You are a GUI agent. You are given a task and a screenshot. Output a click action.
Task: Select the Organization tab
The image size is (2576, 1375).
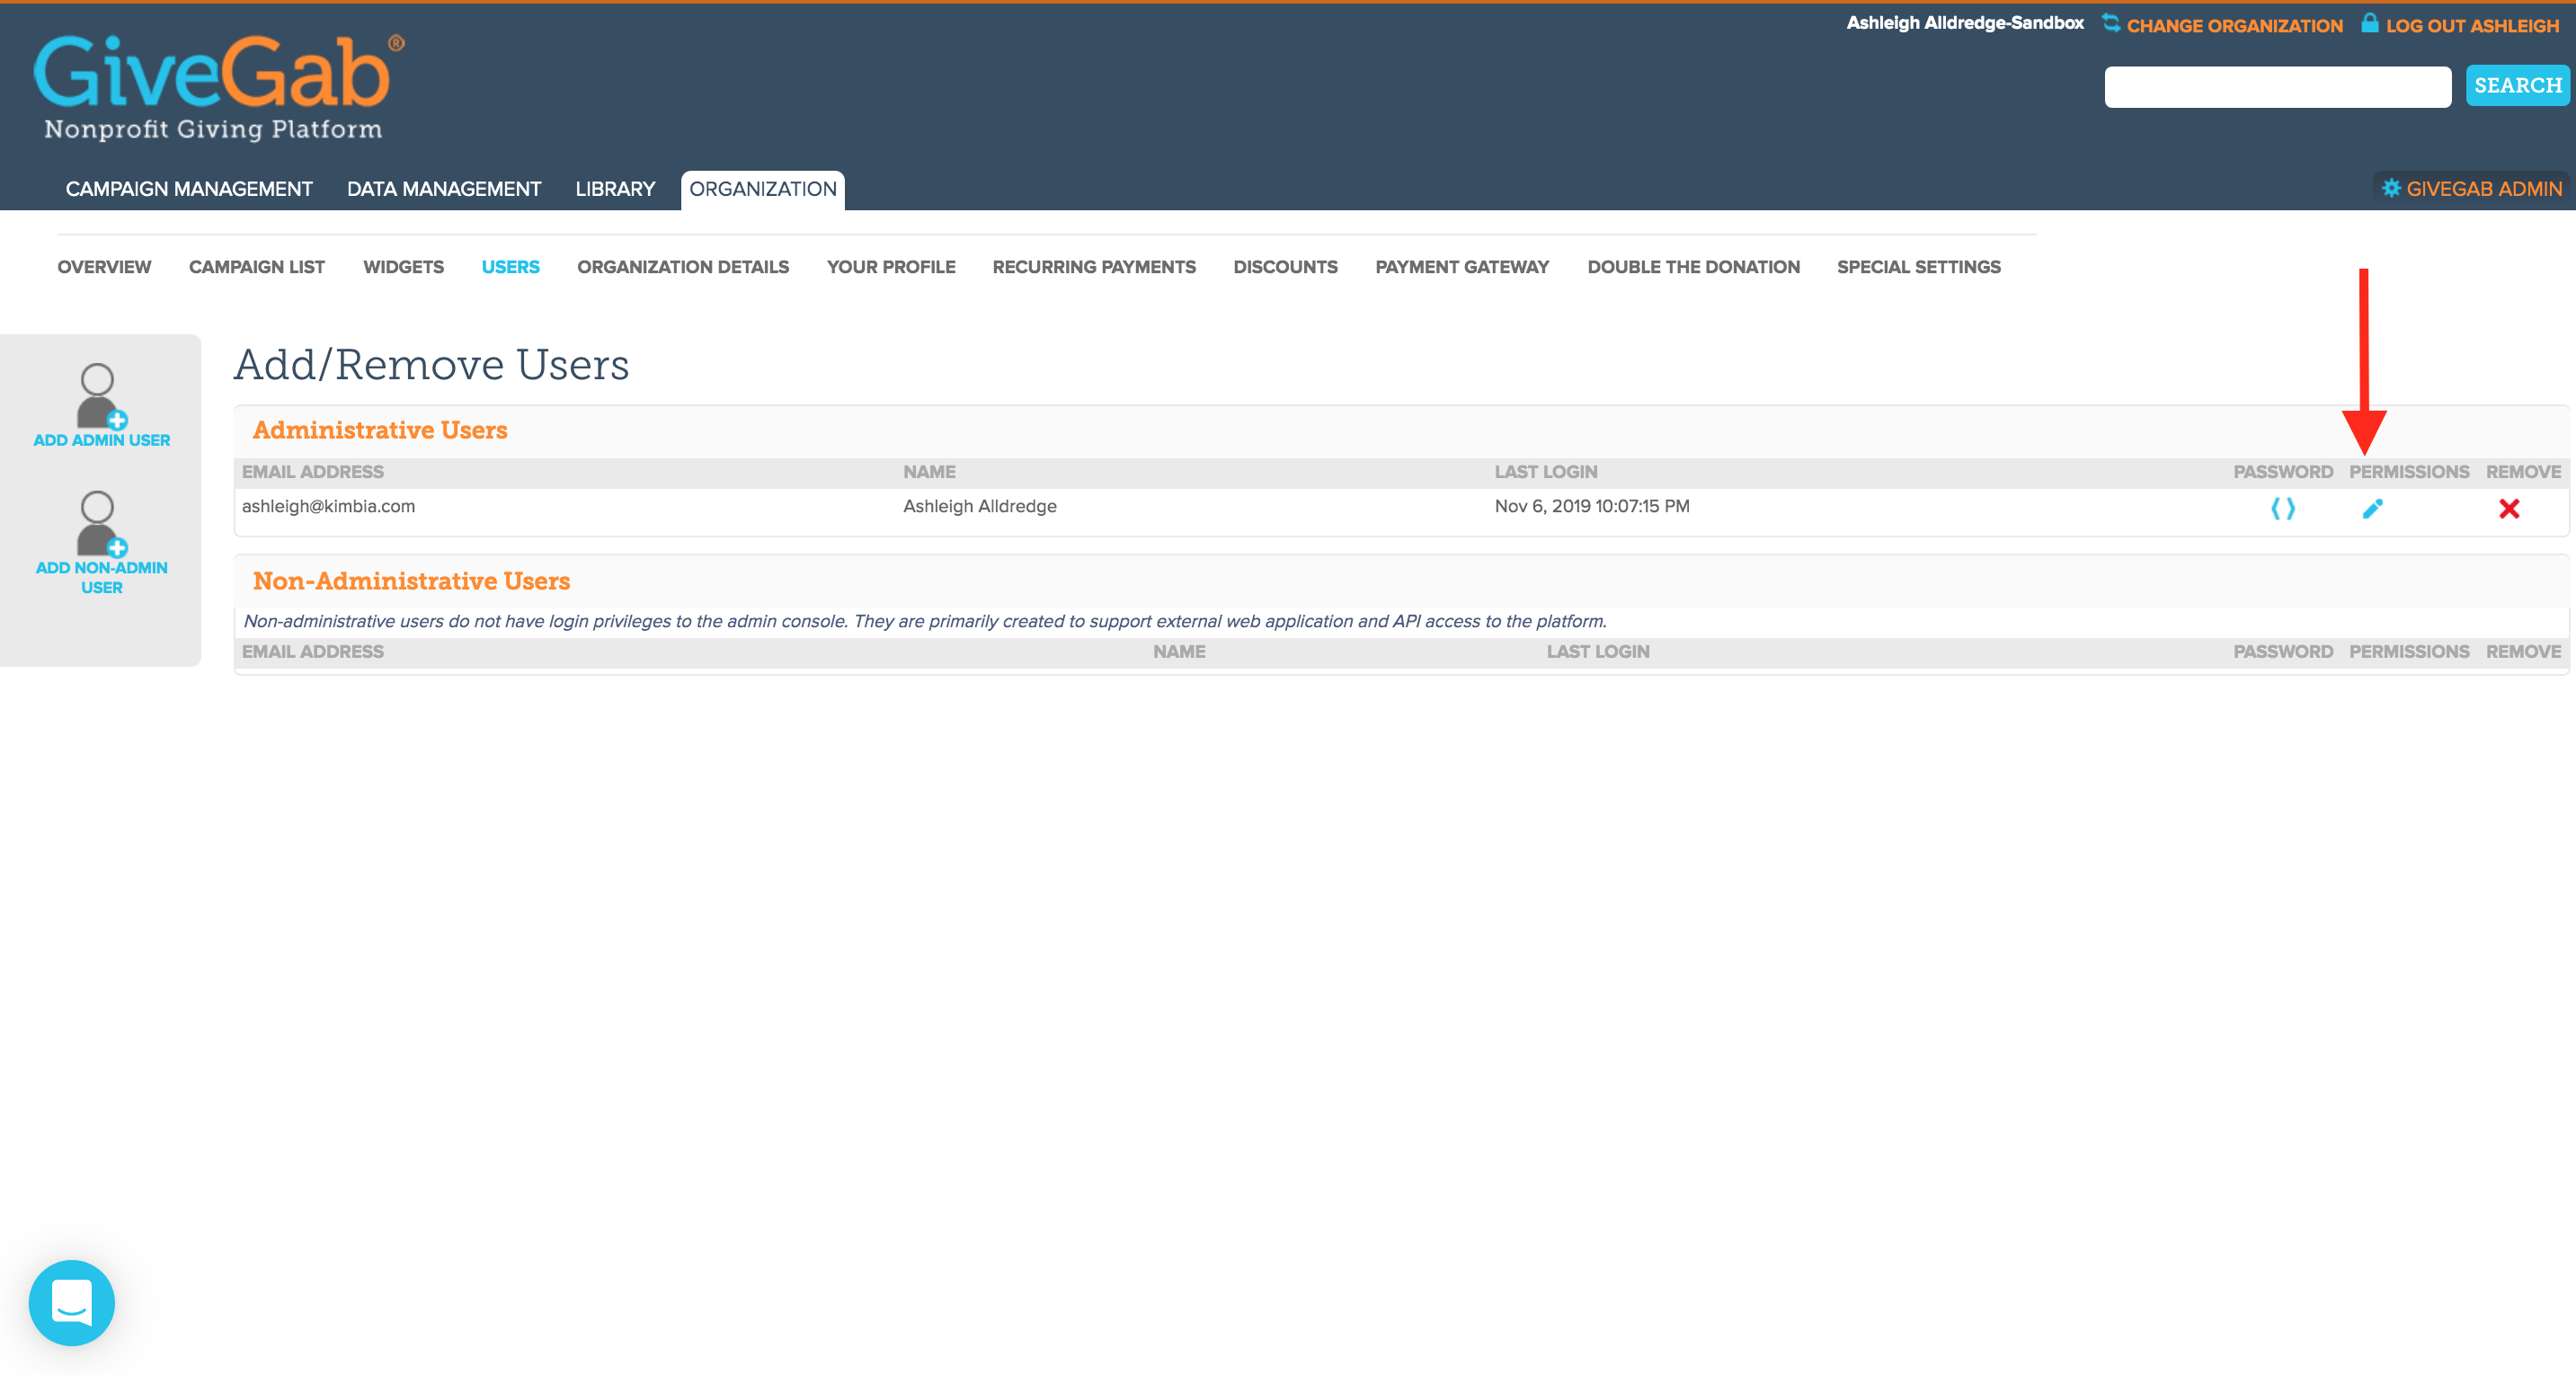click(x=763, y=189)
